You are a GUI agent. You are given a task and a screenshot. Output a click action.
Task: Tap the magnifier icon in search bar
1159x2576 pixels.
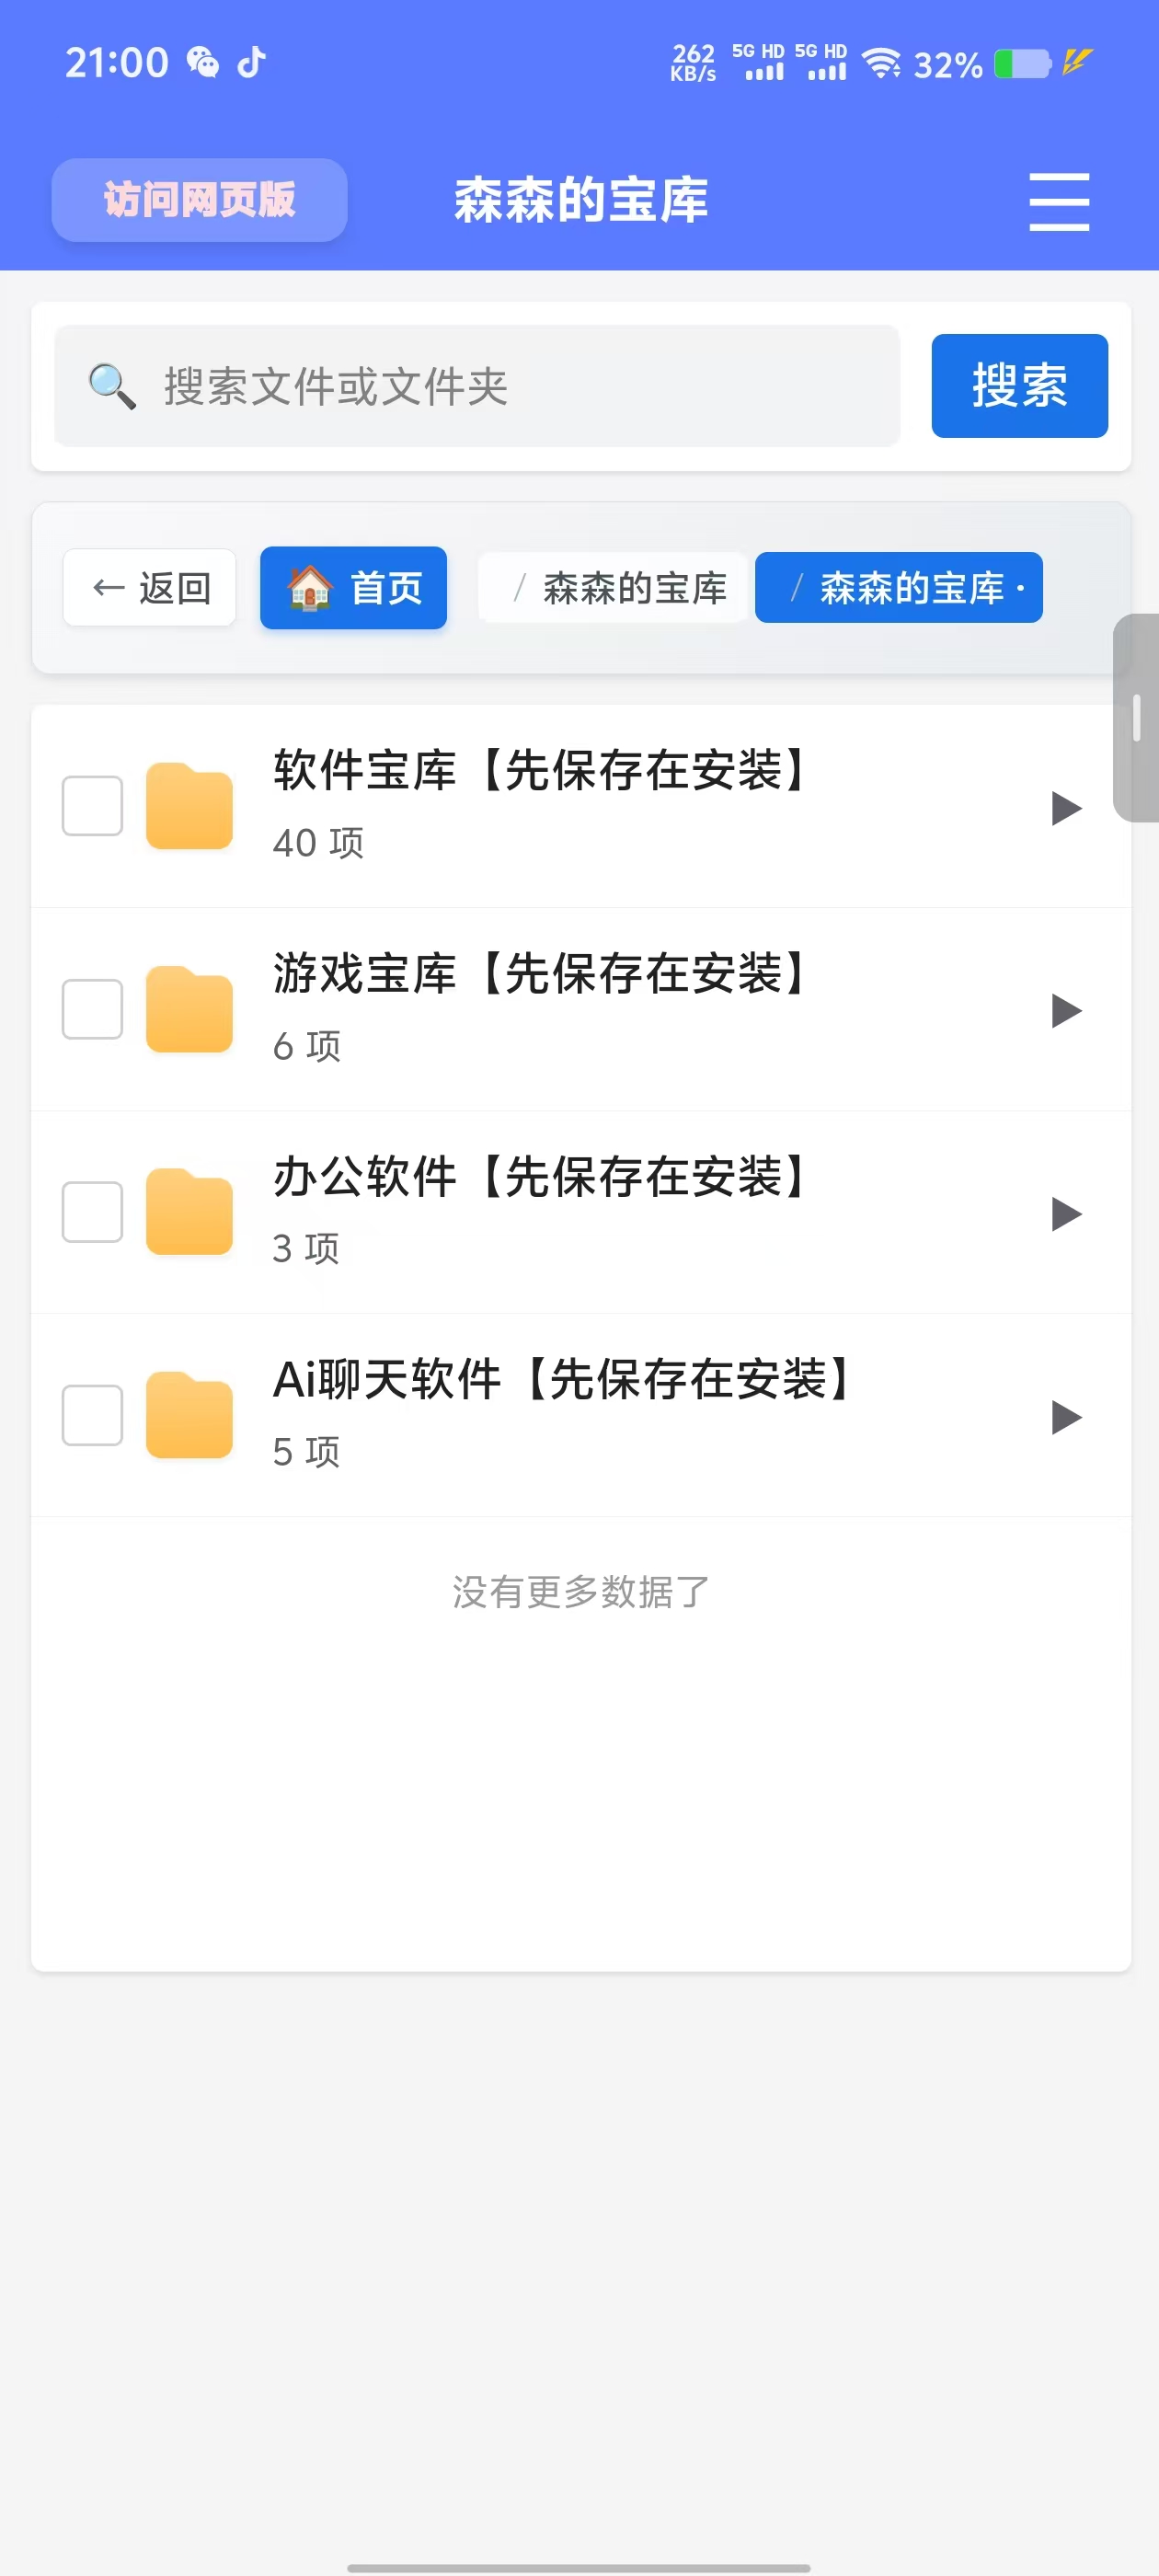pos(112,386)
